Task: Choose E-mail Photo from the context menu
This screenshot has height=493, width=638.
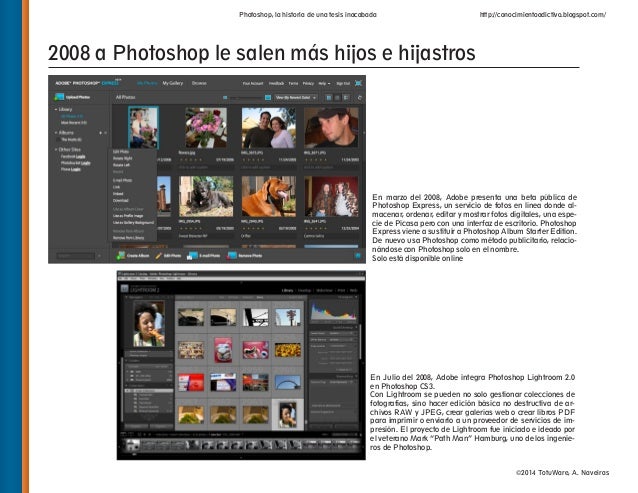Action: (122, 180)
